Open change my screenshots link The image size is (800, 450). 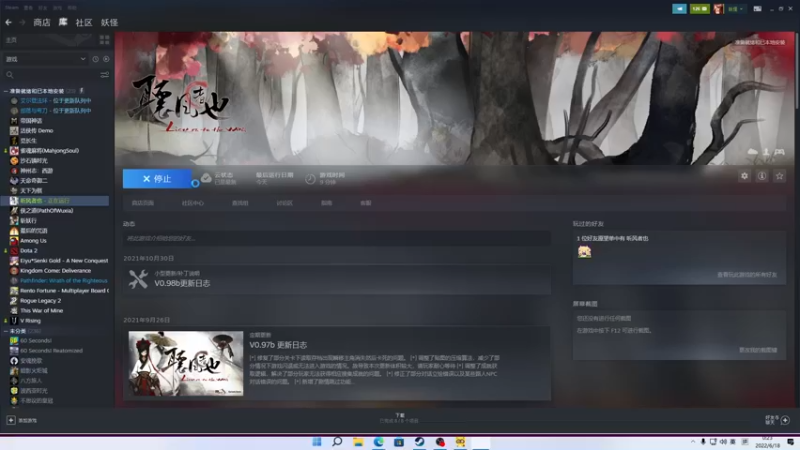pyautogui.click(x=758, y=350)
